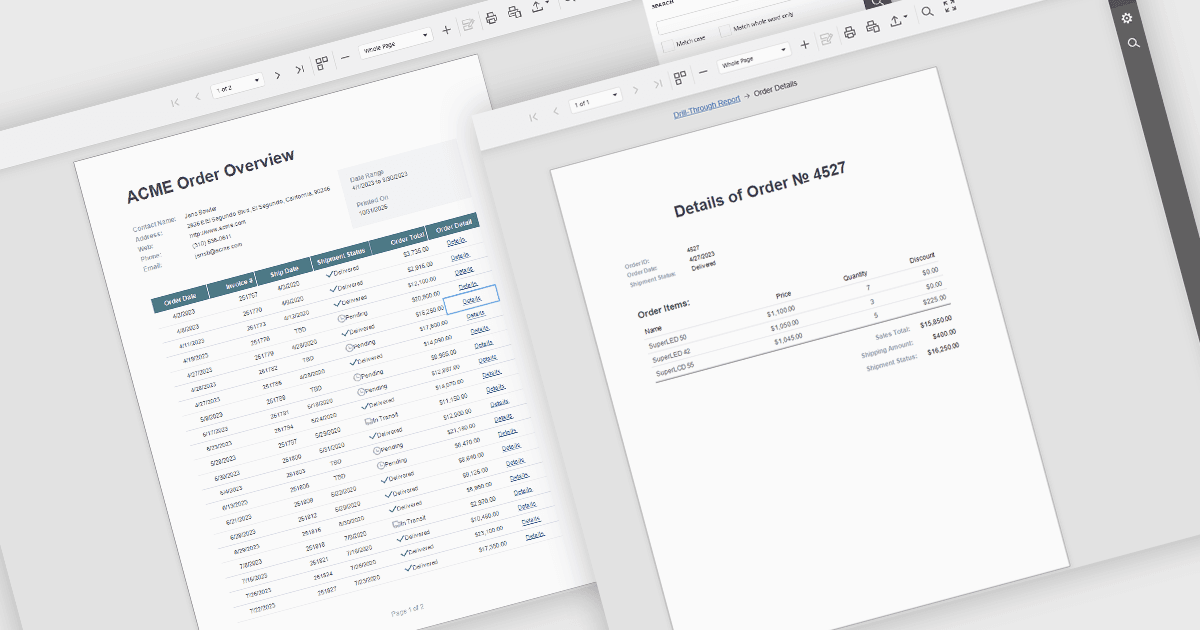Open zoom dropdown in Order Details viewer
Viewport: 1200px width, 630px height.
754,57
